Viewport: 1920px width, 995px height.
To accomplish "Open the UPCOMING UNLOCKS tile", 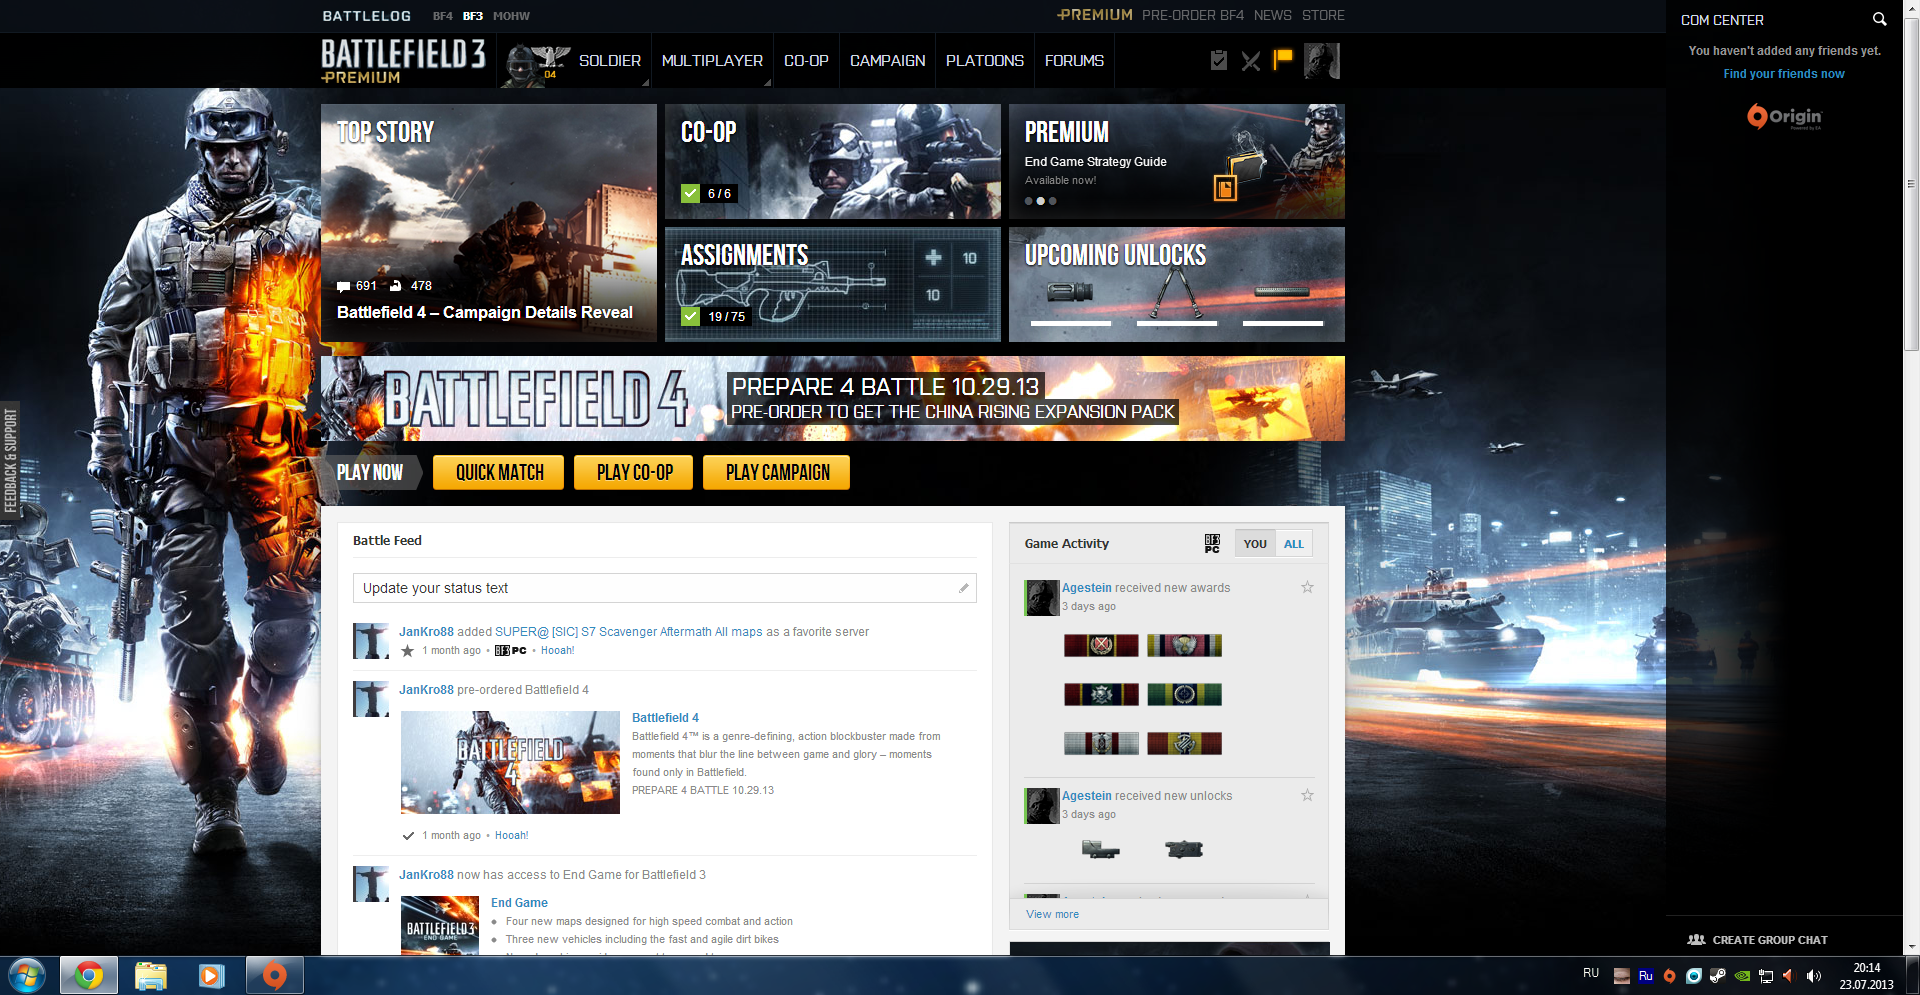I will tap(1177, 285).
